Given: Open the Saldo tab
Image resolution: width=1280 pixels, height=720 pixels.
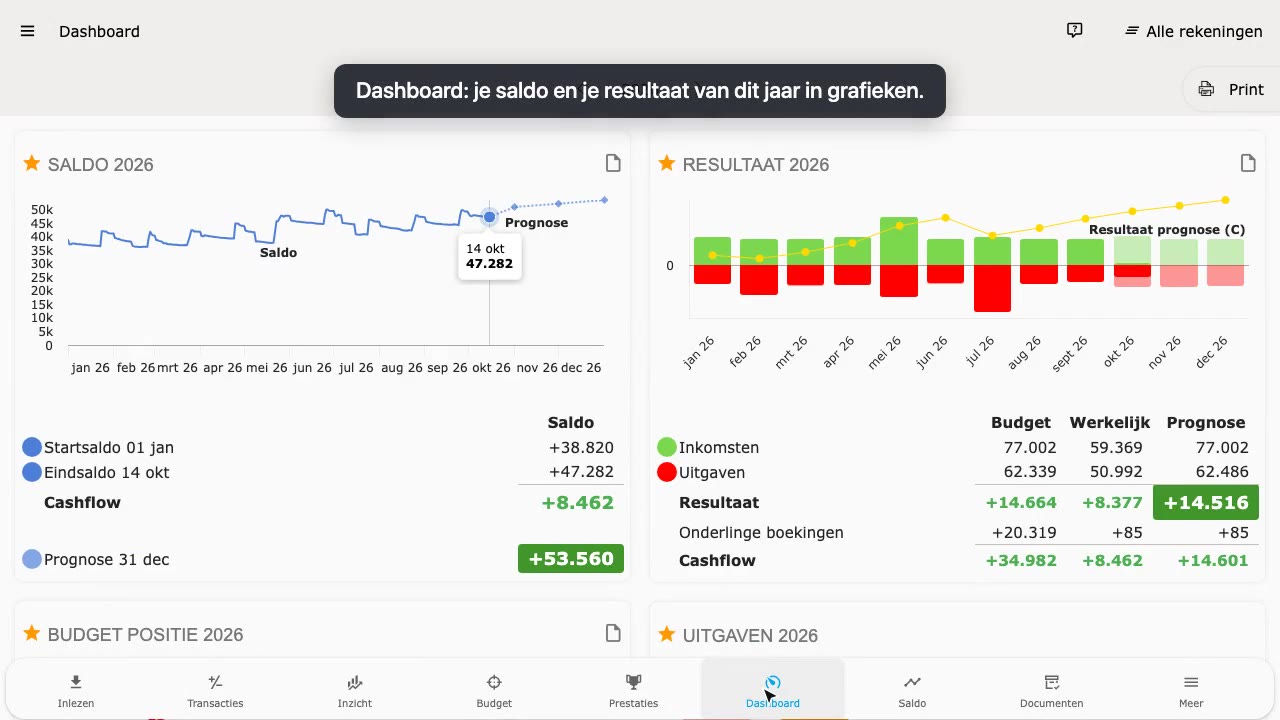Looking at the screenshot, I should (912, 690).
